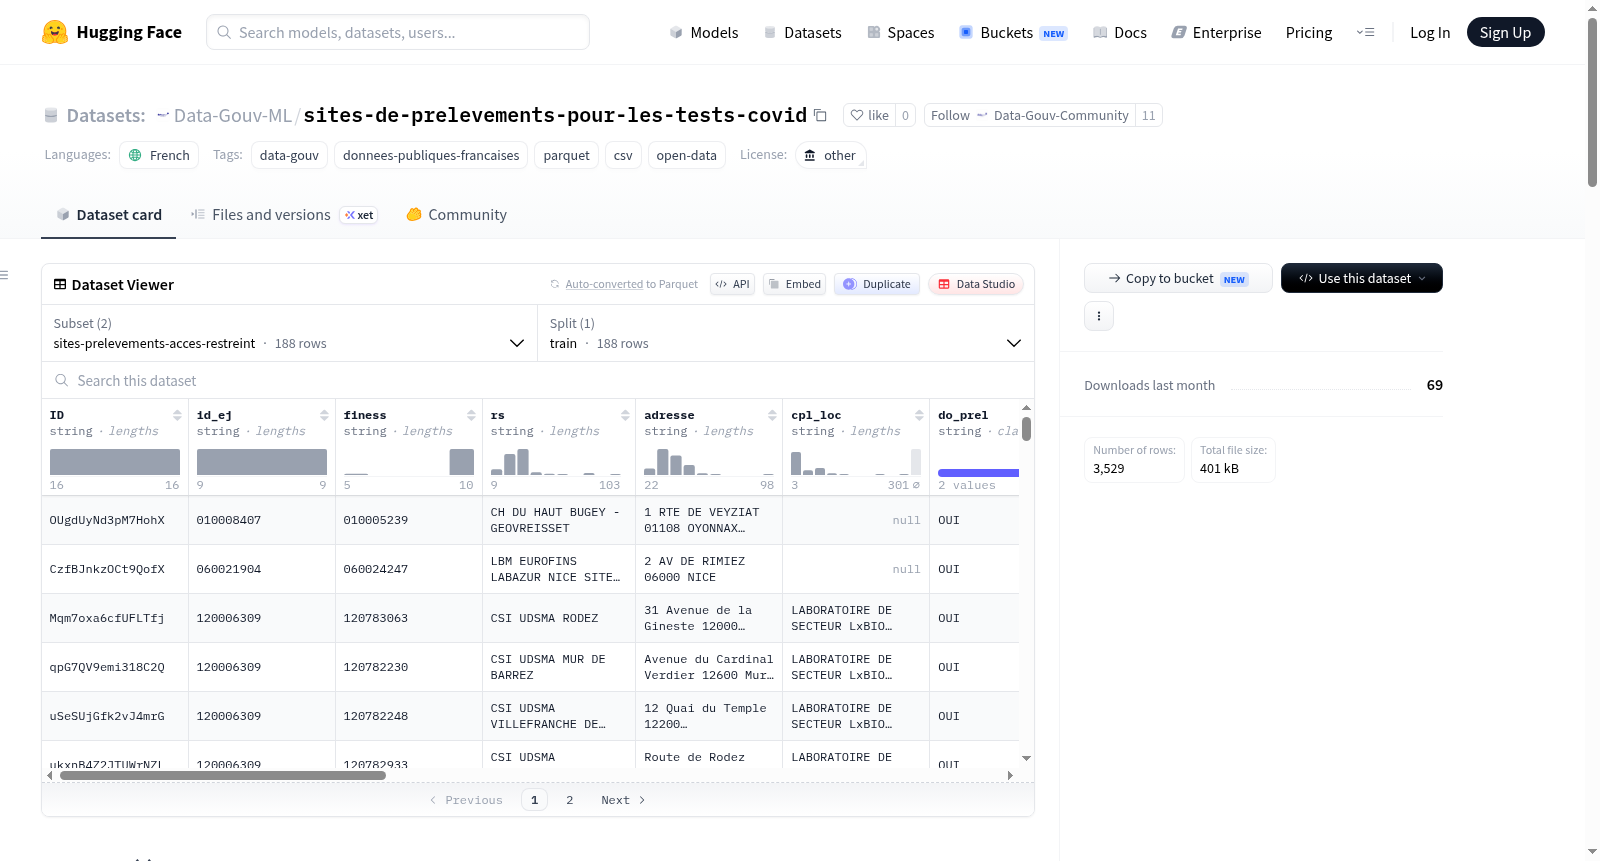The height and width of the screenshot is (861, 1600).
Task: Duplicate this dataset
Action: coord(877,284)
